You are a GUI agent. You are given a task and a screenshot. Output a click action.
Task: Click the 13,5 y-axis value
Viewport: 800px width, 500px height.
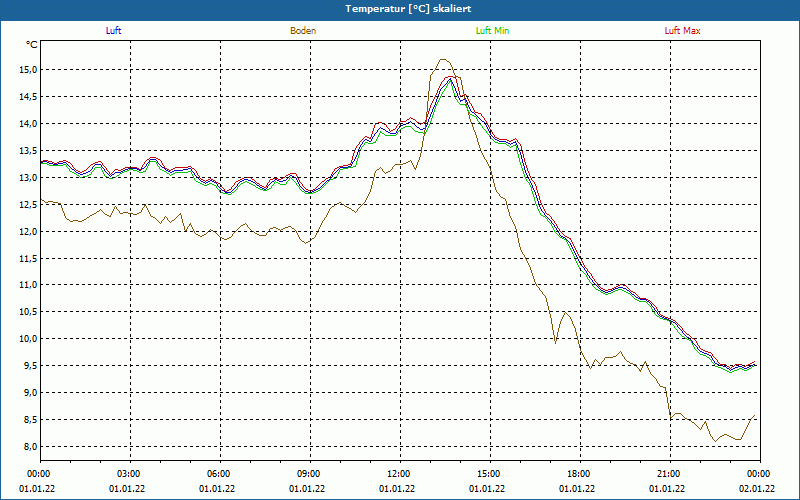pyautogui.click(x=28, y=151)
